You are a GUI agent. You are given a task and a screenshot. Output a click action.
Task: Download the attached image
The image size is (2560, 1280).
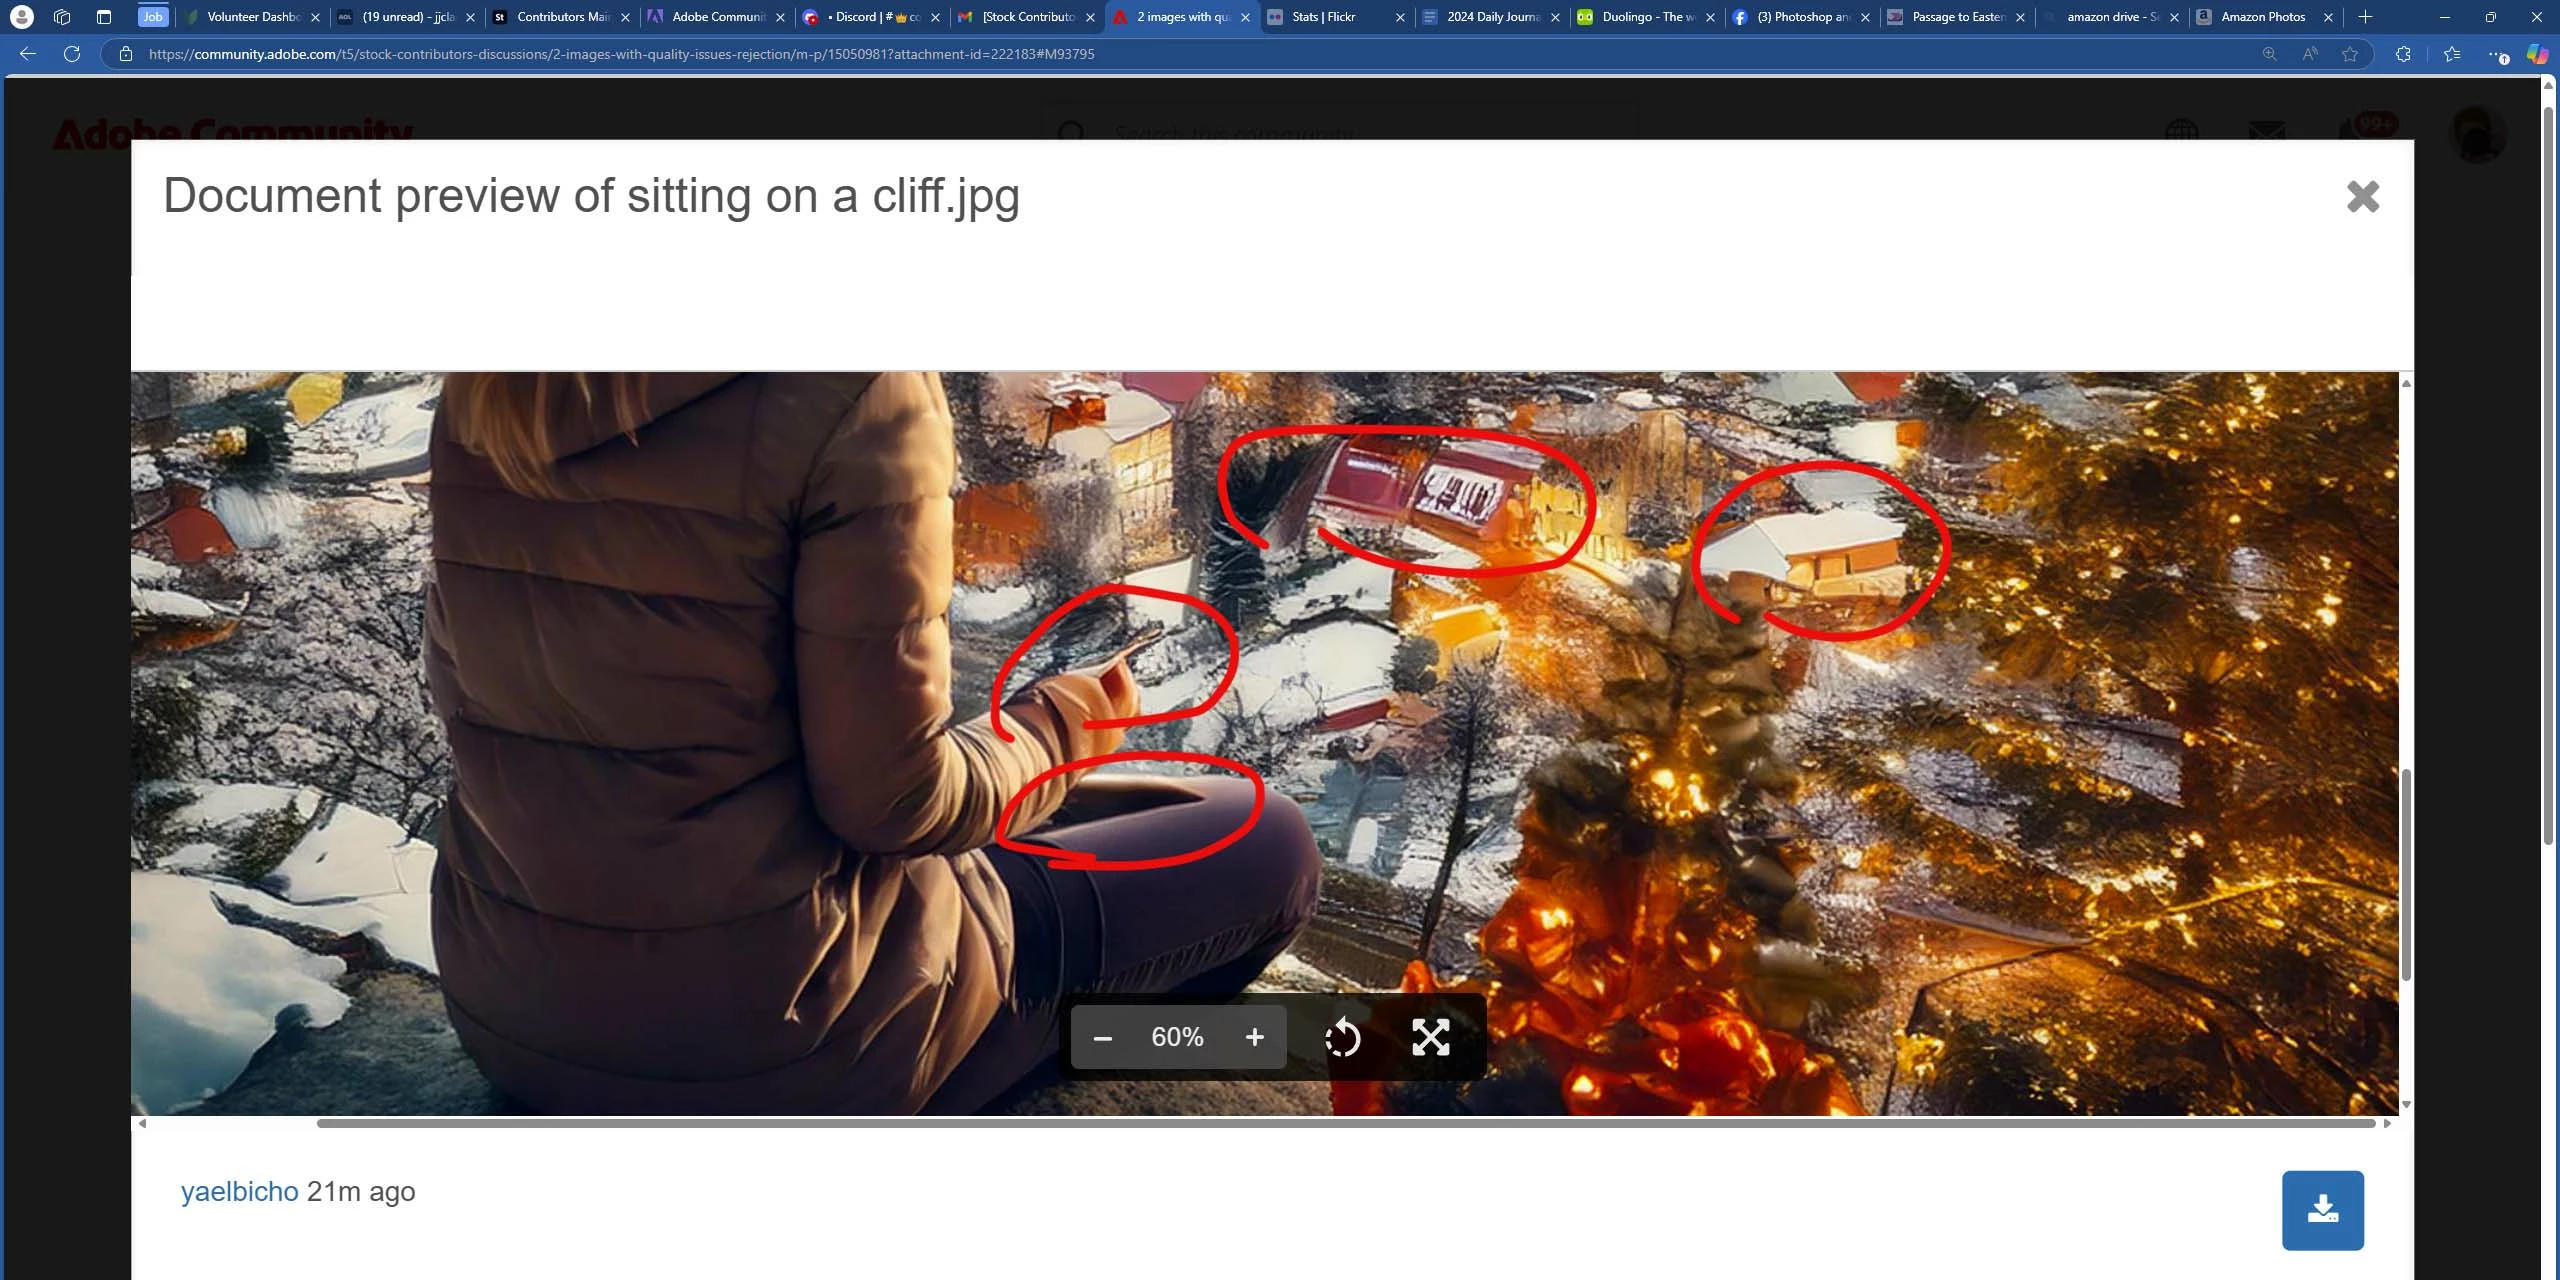(x=2322, y=1210)
